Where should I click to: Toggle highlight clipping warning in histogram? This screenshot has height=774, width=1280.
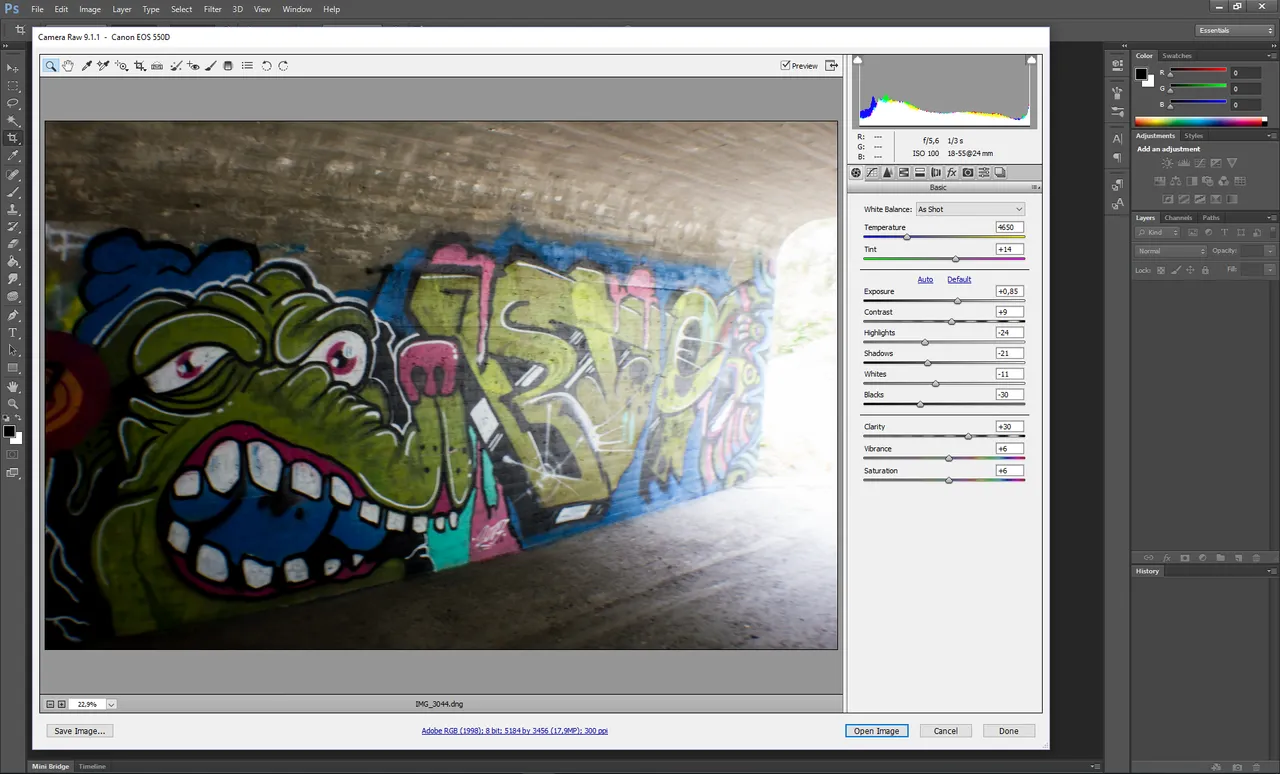pyautogui.click(x=1032, y=61)
